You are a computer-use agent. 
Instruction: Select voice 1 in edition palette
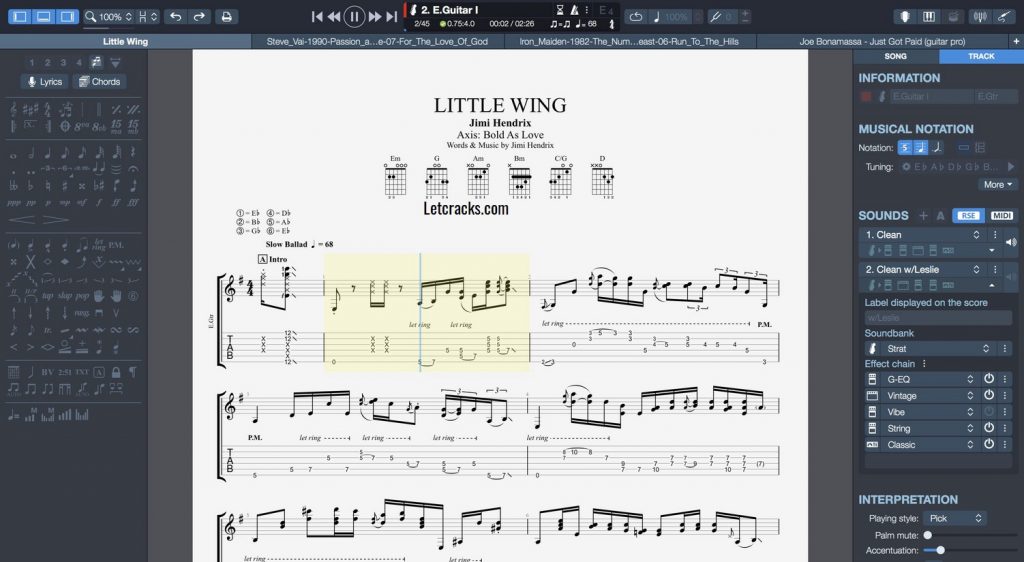[31, 63]
